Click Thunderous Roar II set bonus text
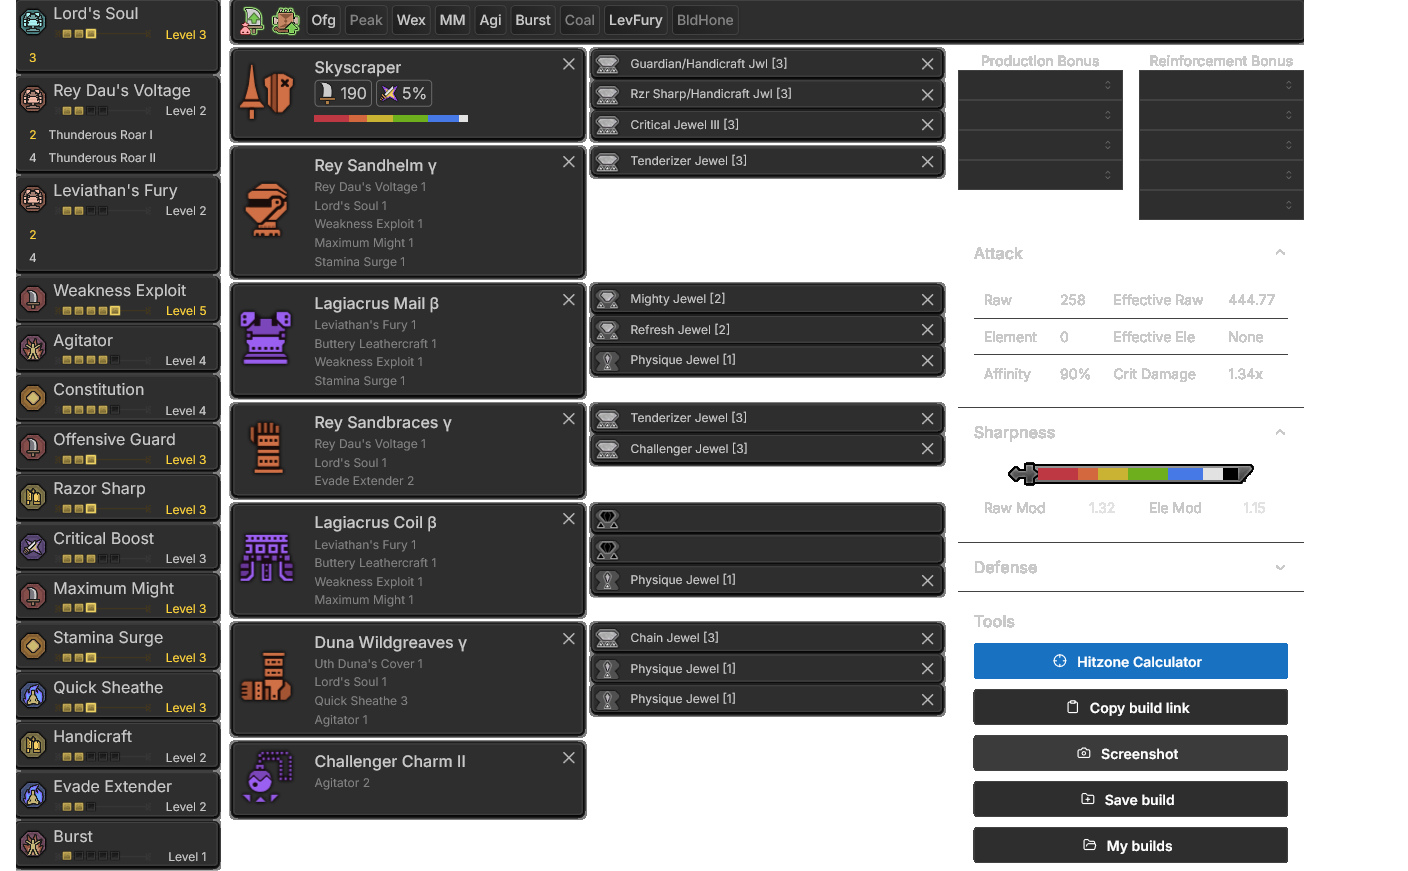1408x871 pixels. pyautogui.click(x=102, y=158)
